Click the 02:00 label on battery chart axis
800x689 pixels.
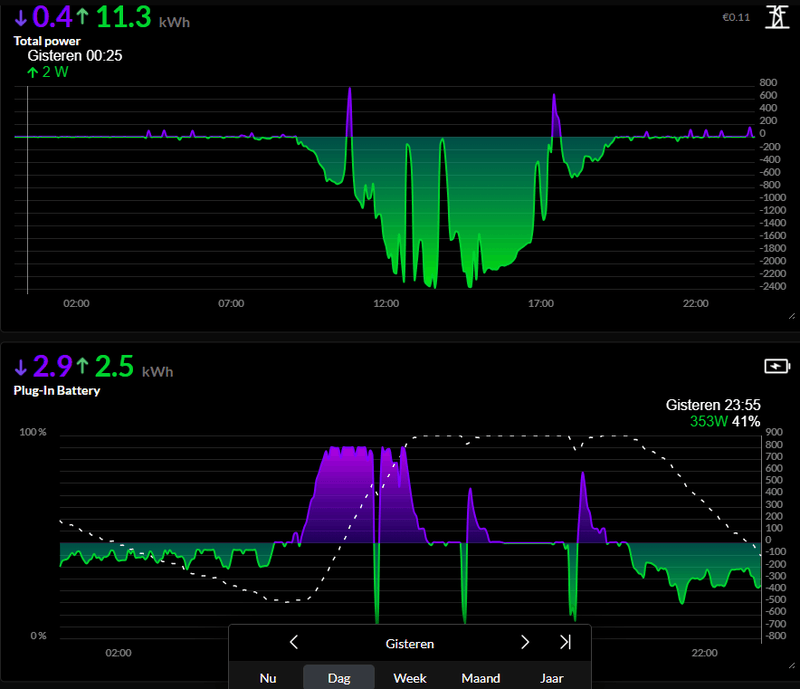click(118, 653)
